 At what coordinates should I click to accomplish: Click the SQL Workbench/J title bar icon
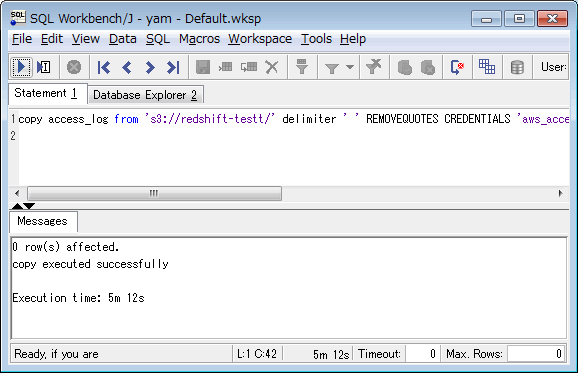point(18,18)
